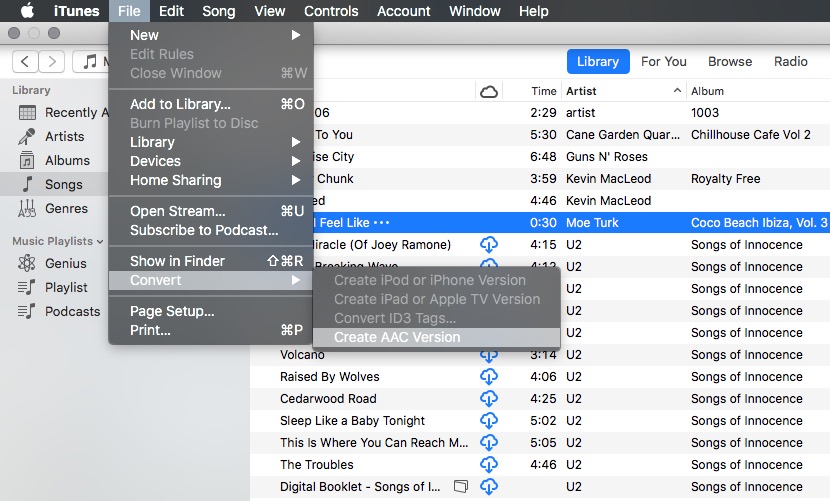
Task: Switch to the Browse tab
Action: tap(730, 61)
